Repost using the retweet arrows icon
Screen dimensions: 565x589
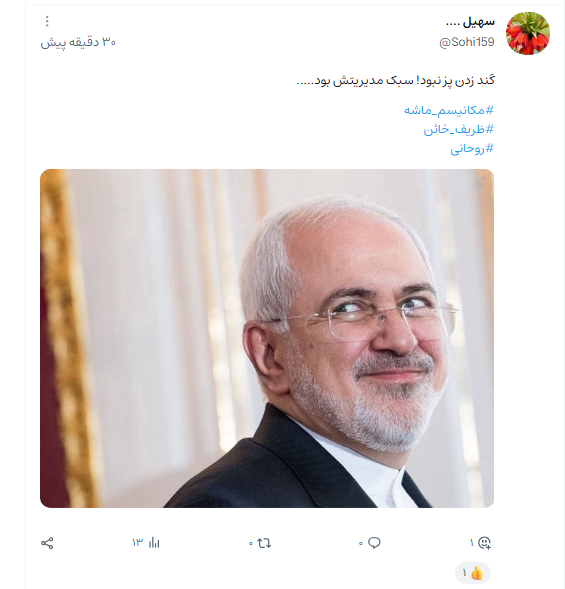point(264,543)
